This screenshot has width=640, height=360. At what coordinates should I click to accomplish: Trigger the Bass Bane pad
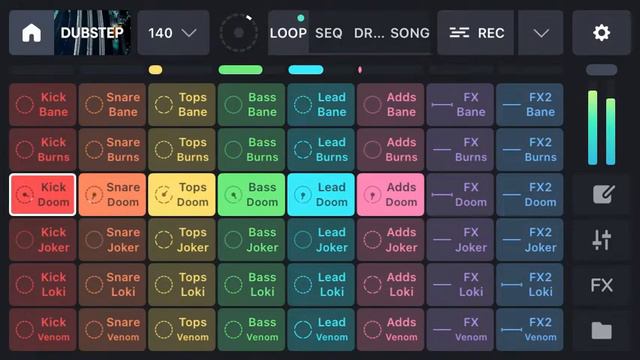(251, 104)
